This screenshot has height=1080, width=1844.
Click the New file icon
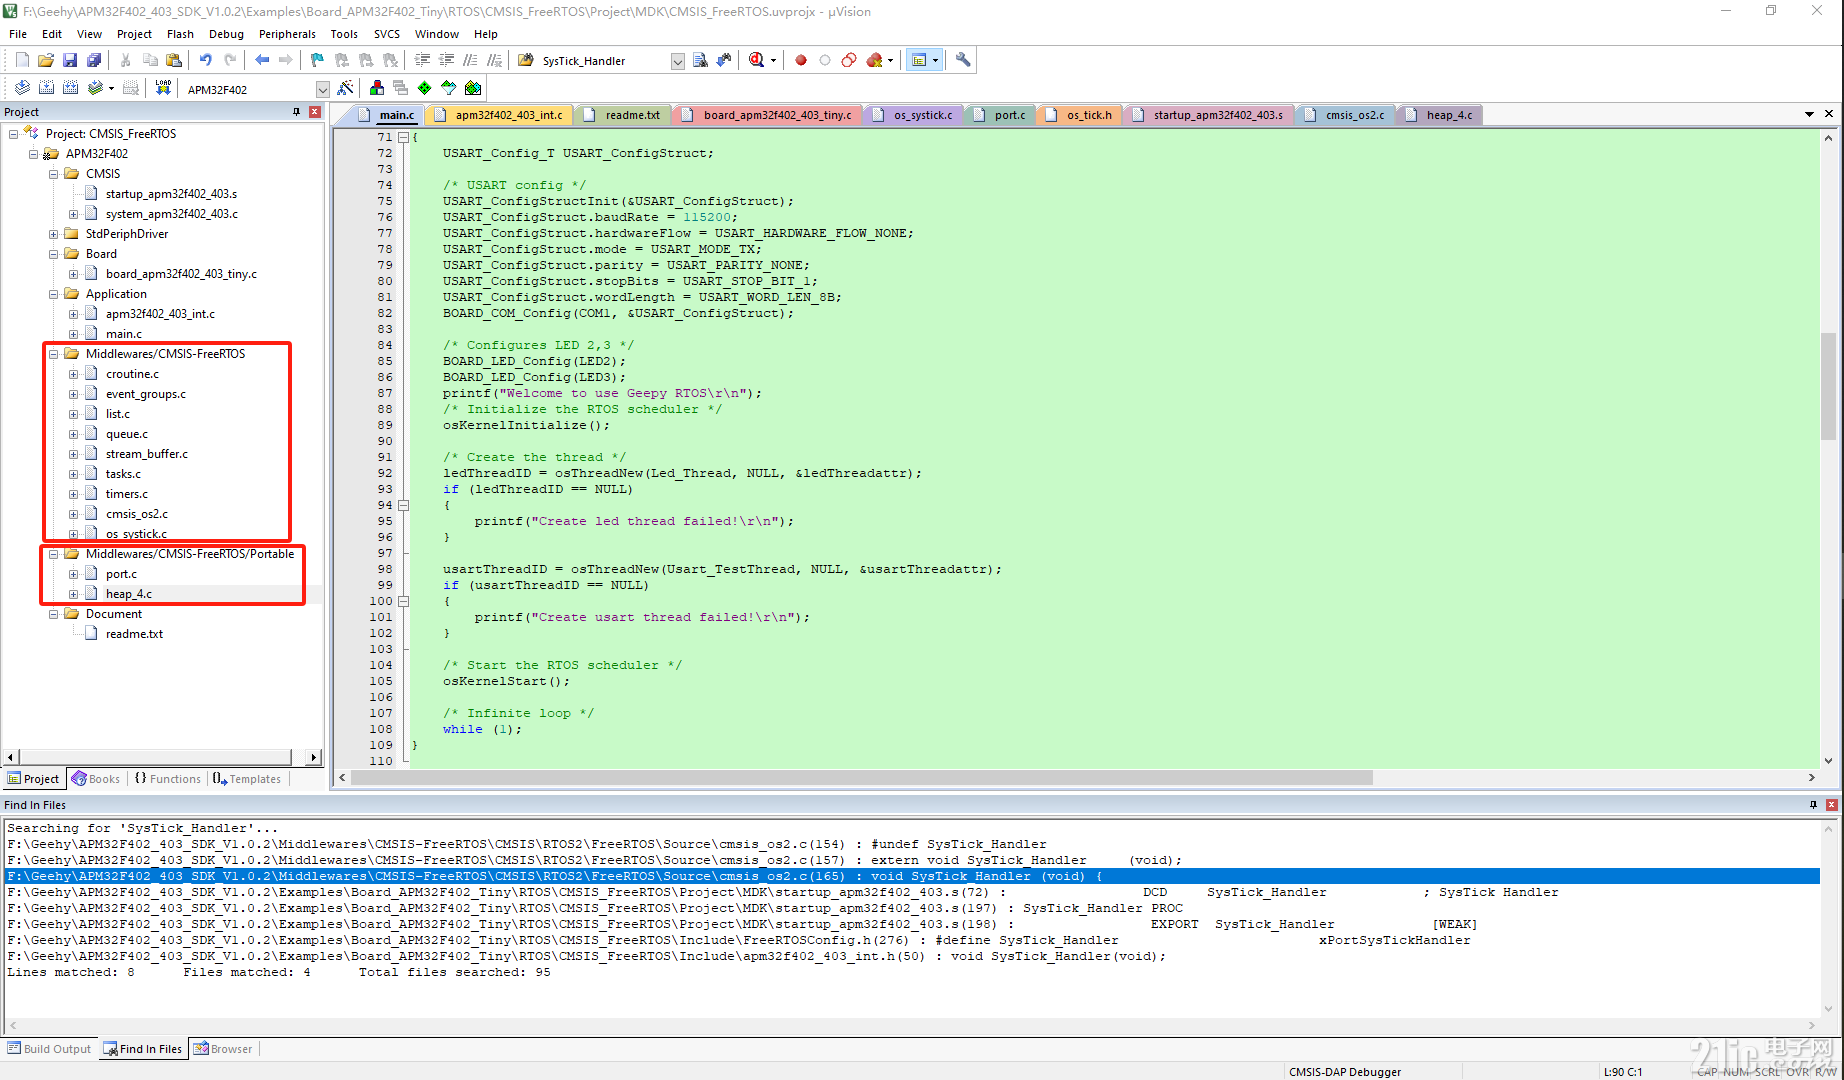click(22, 60)
